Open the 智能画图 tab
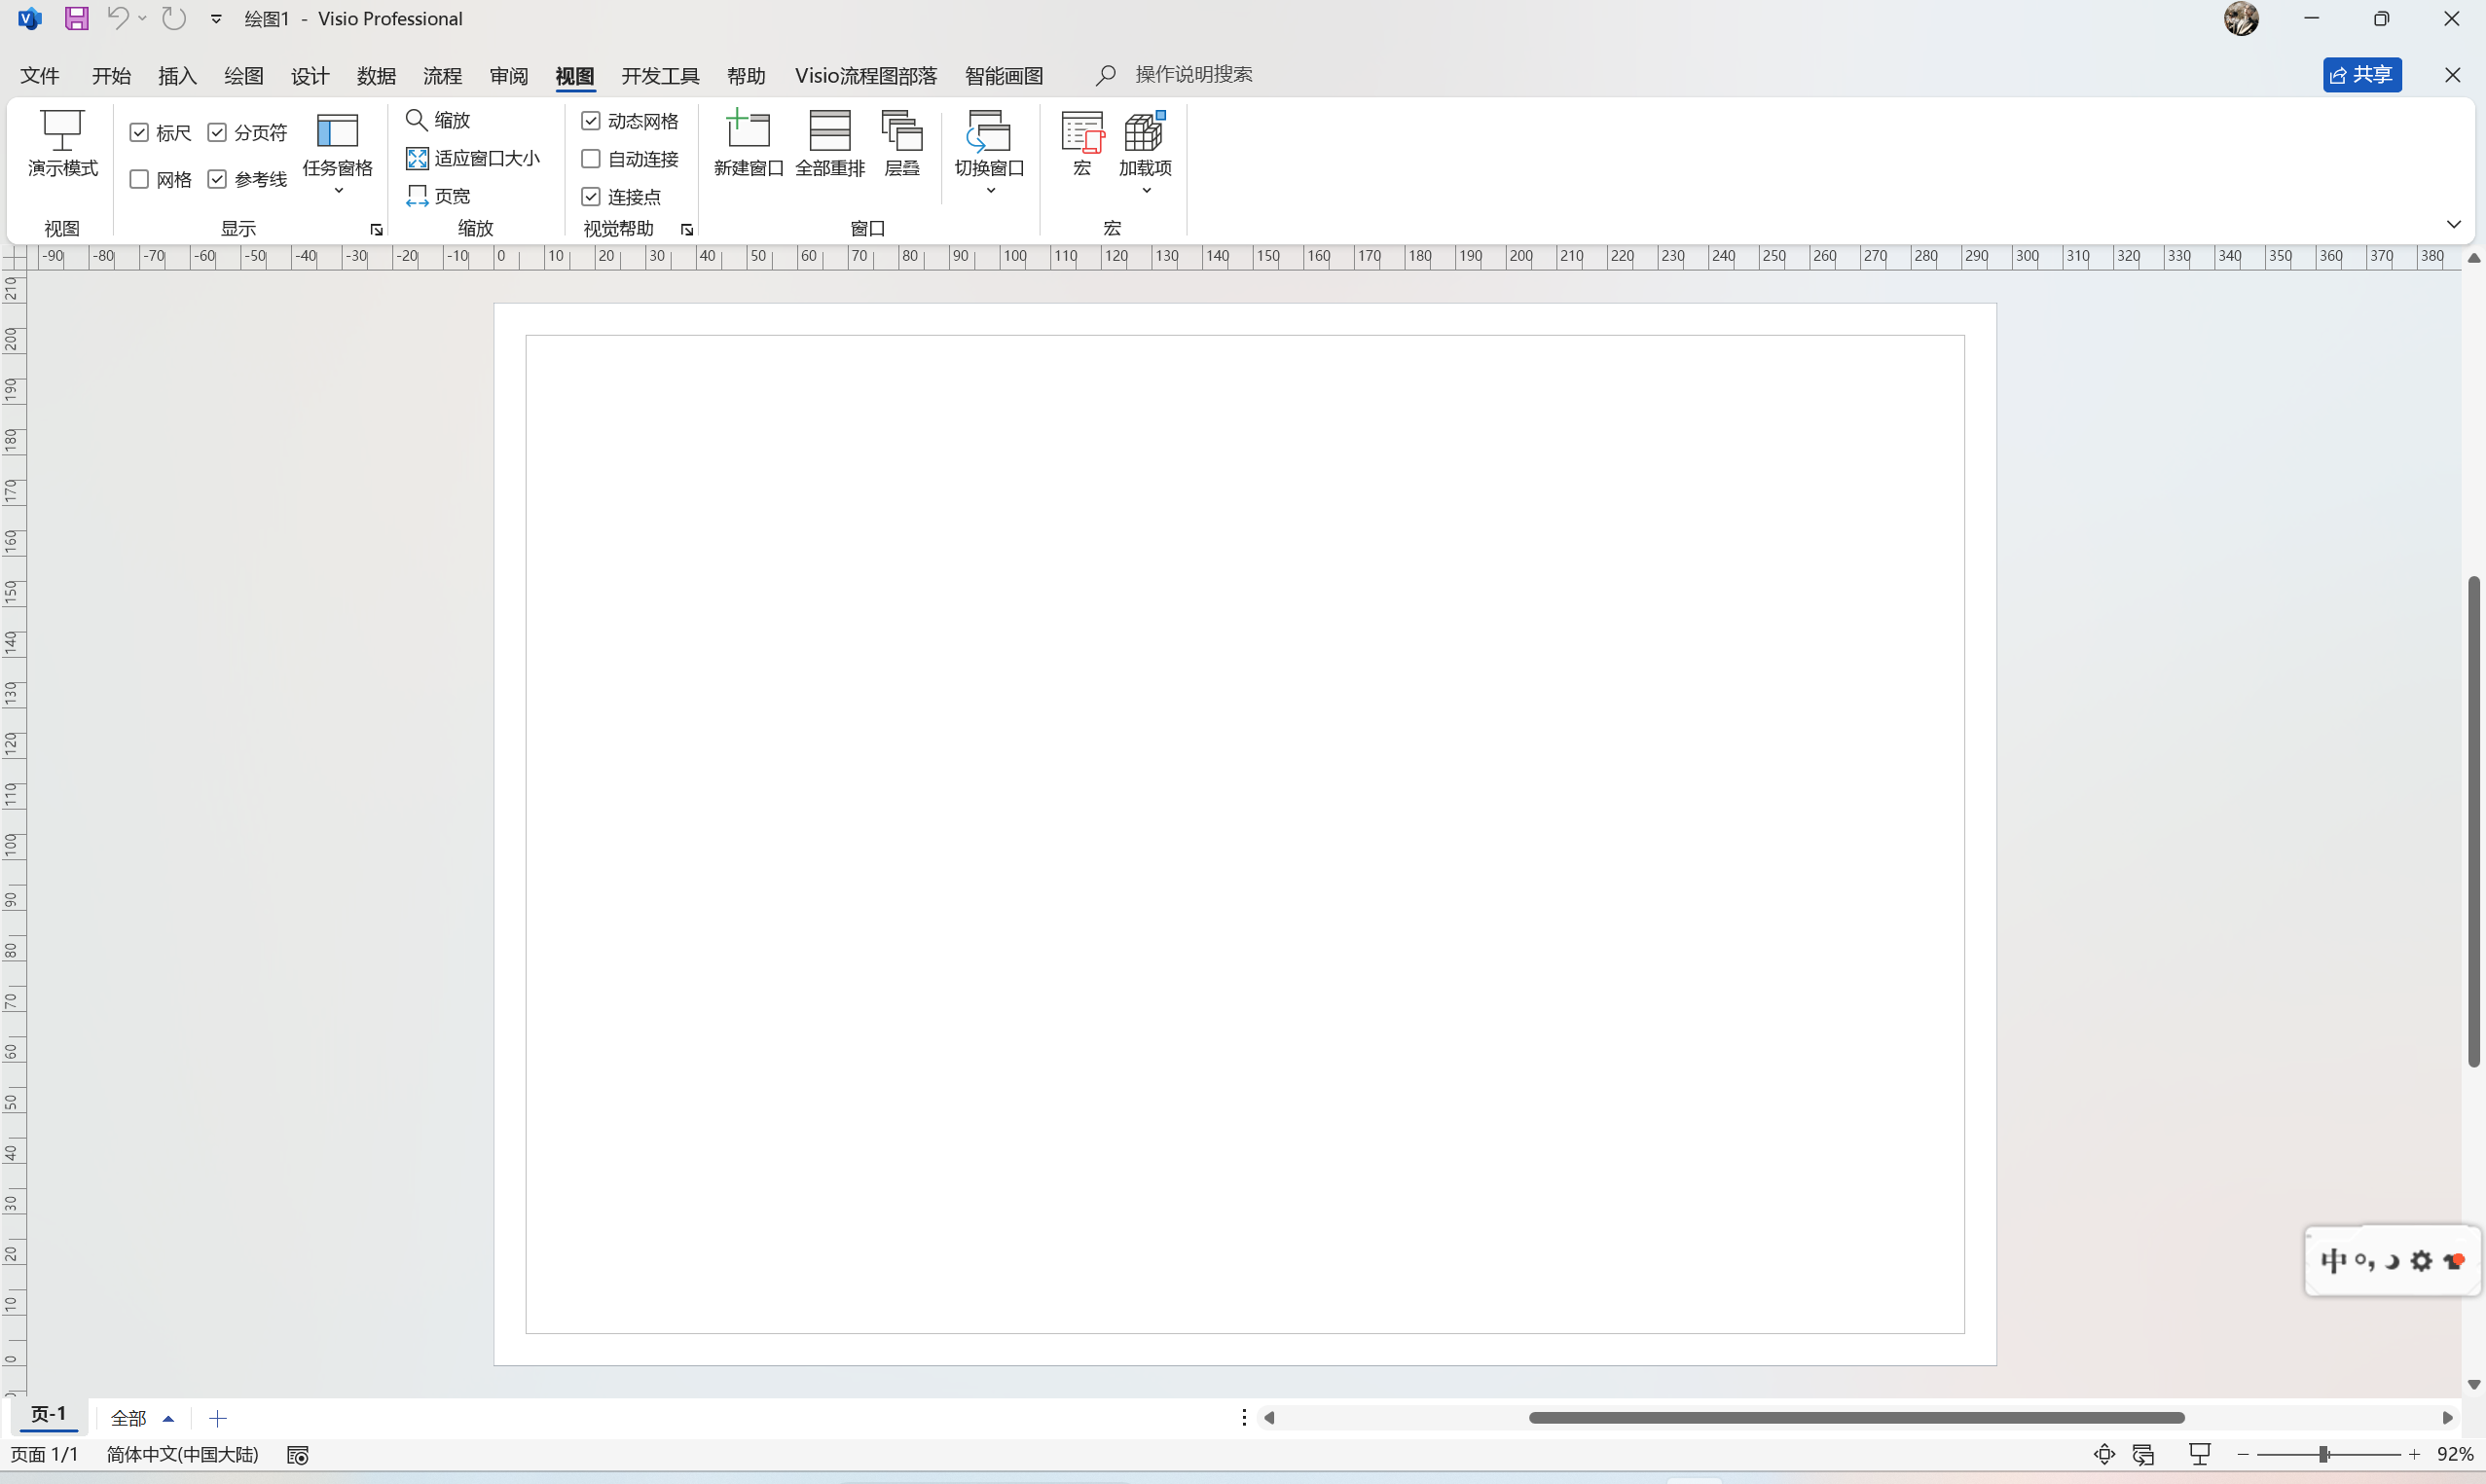This screenshot has height=1484, width=2486. [x=1004, y=75]
